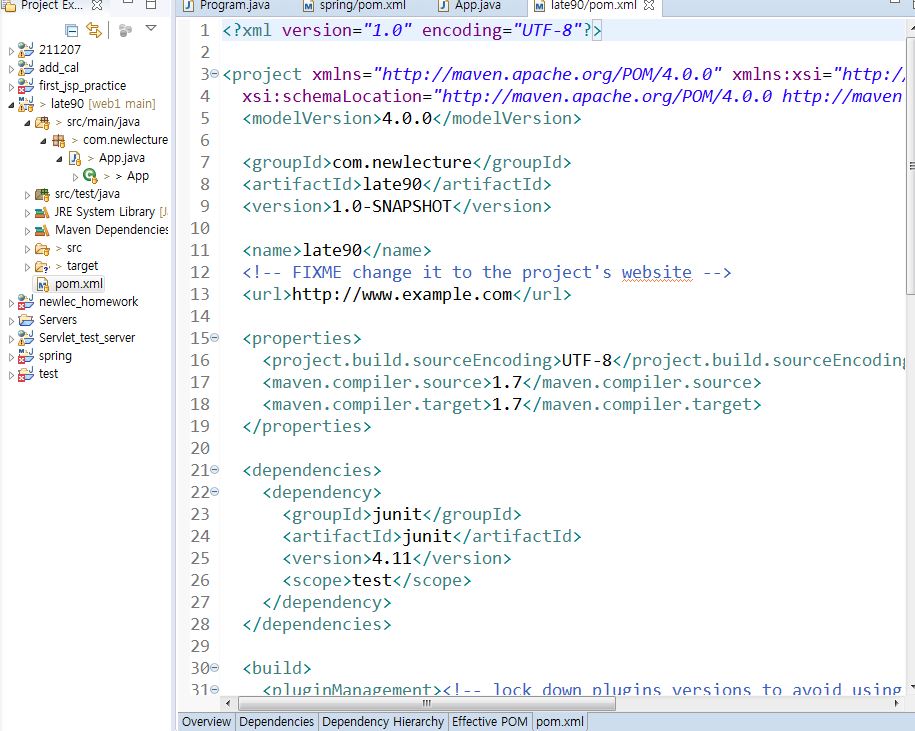Fold the project element at line 3

point(214,74)
